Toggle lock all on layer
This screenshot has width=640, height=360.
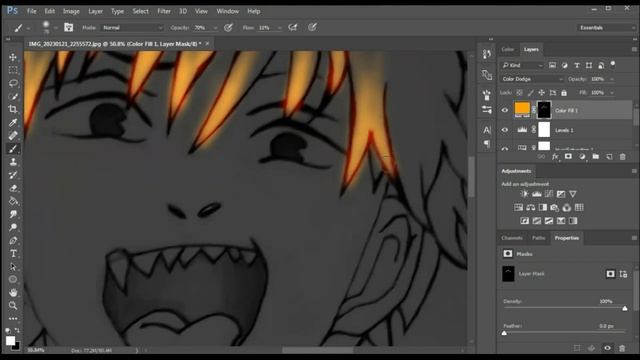point(564,93)
